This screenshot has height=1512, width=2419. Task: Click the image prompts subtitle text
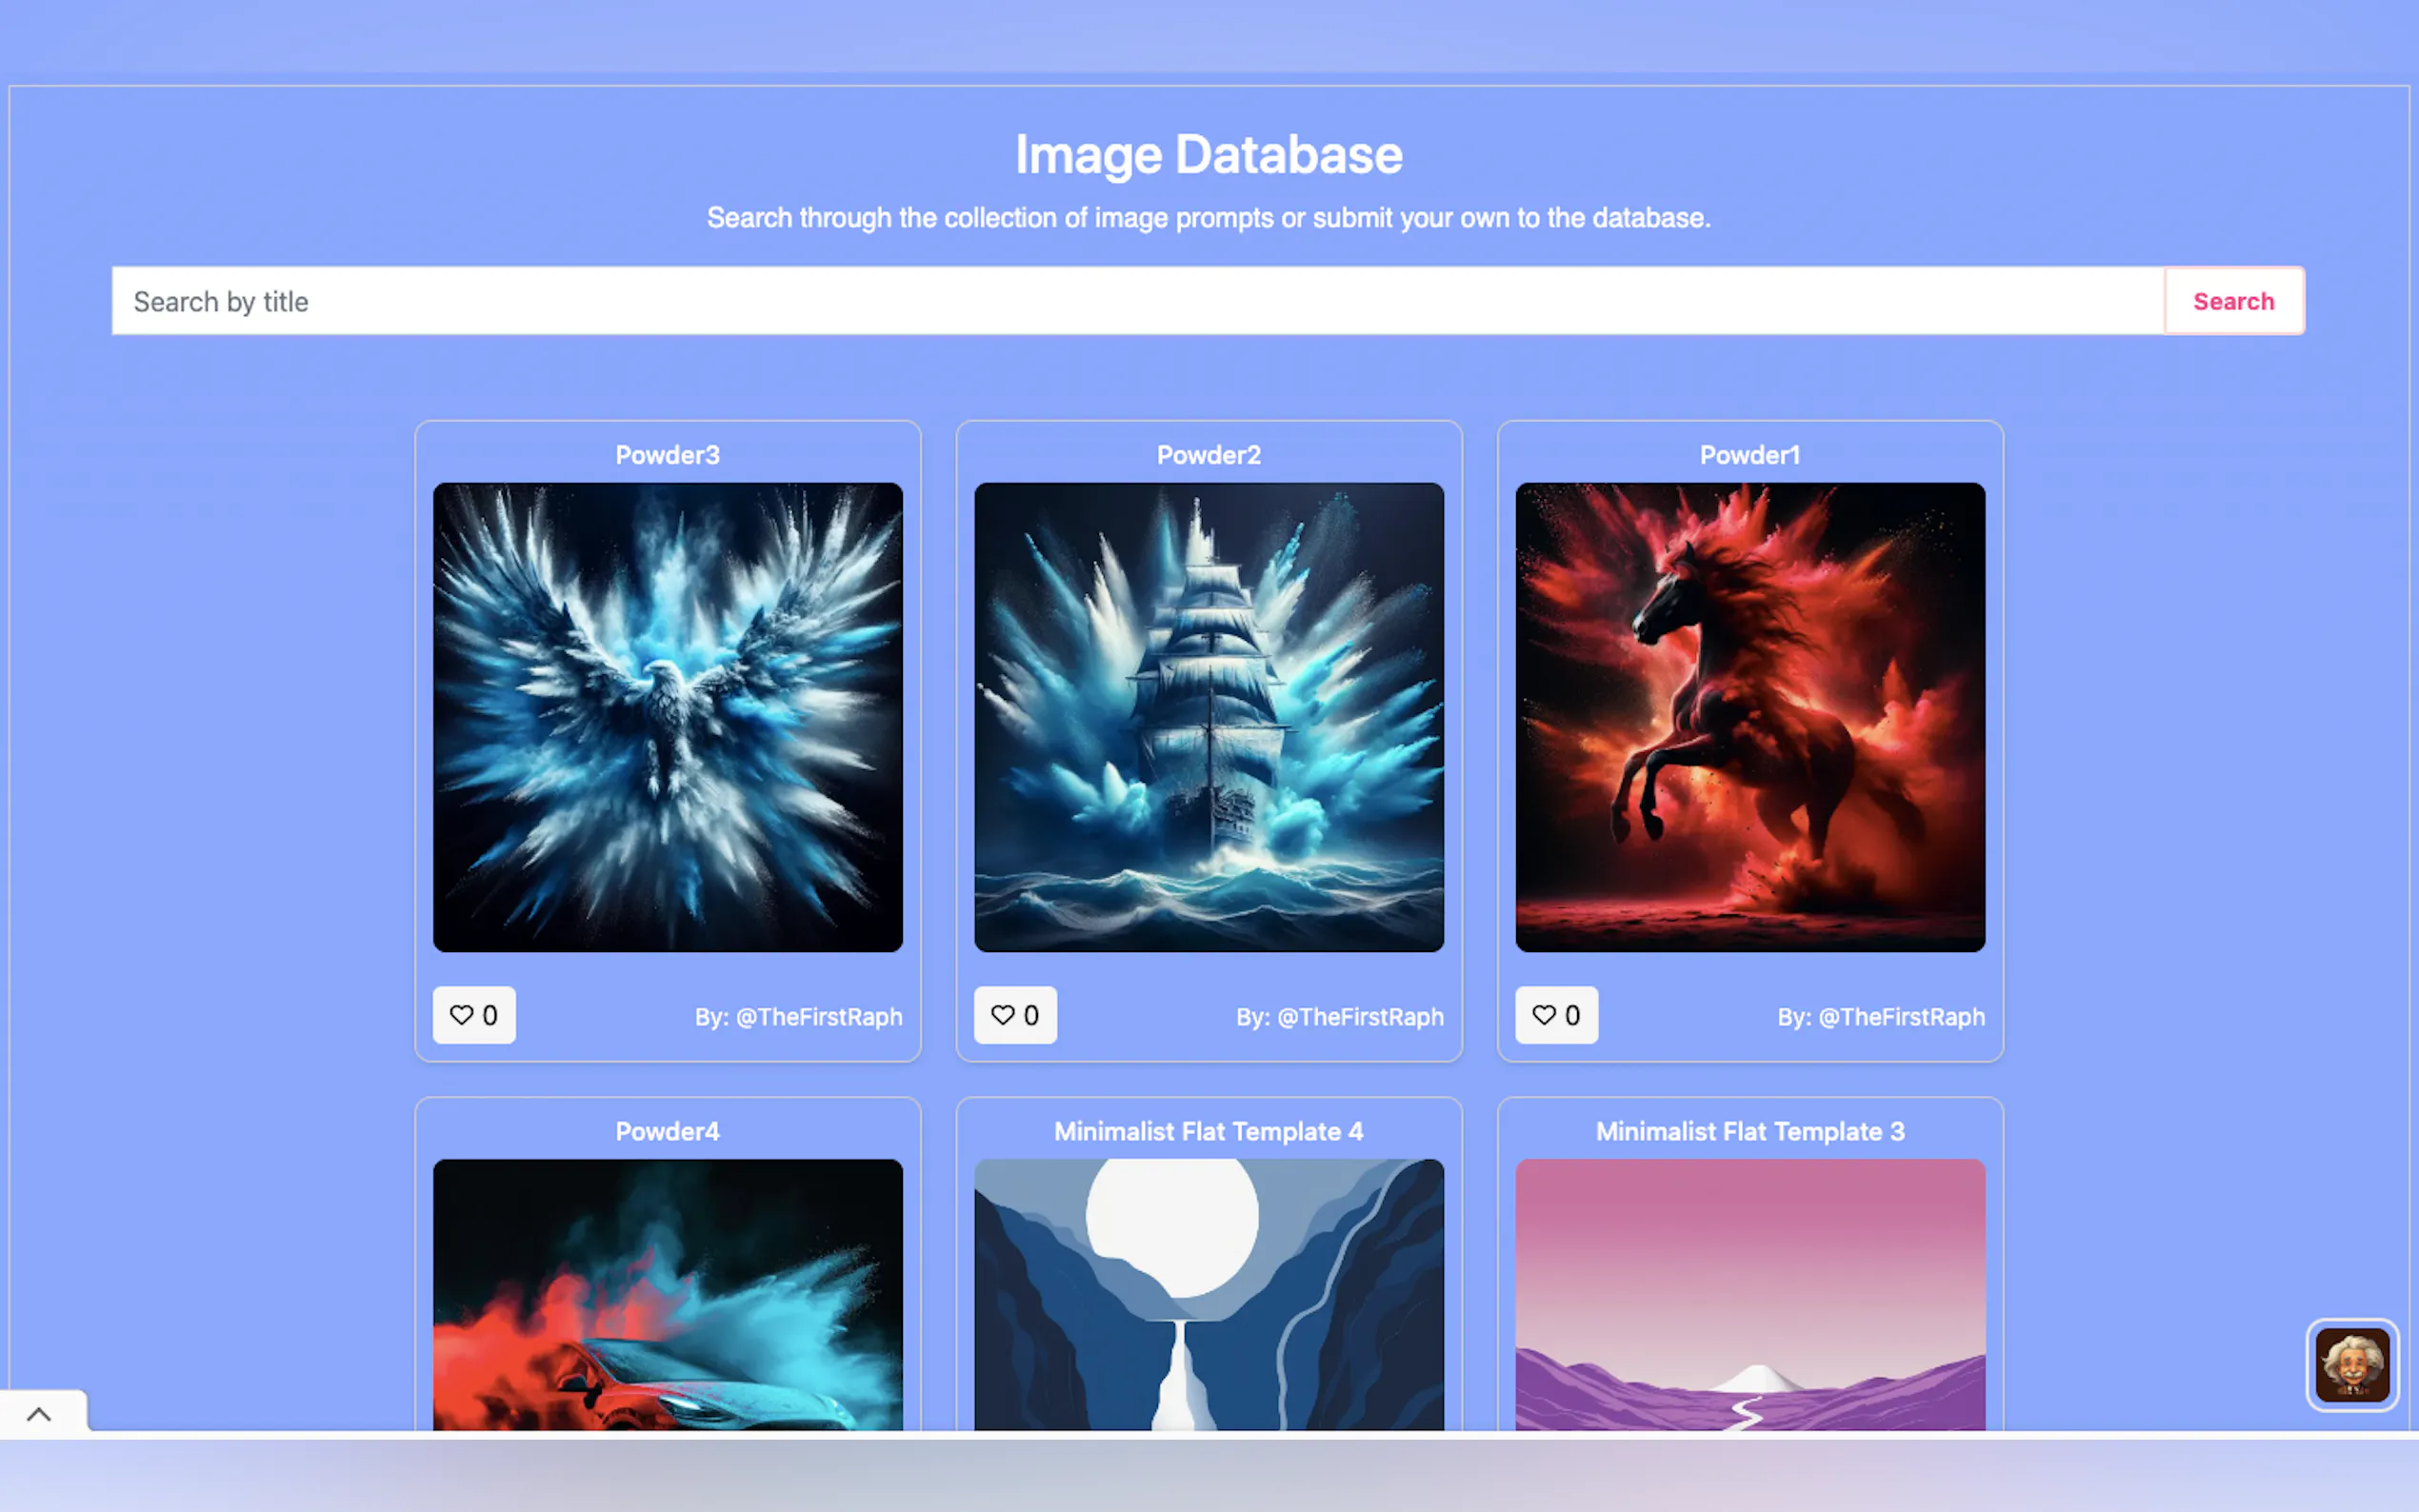pos(1209,218)
